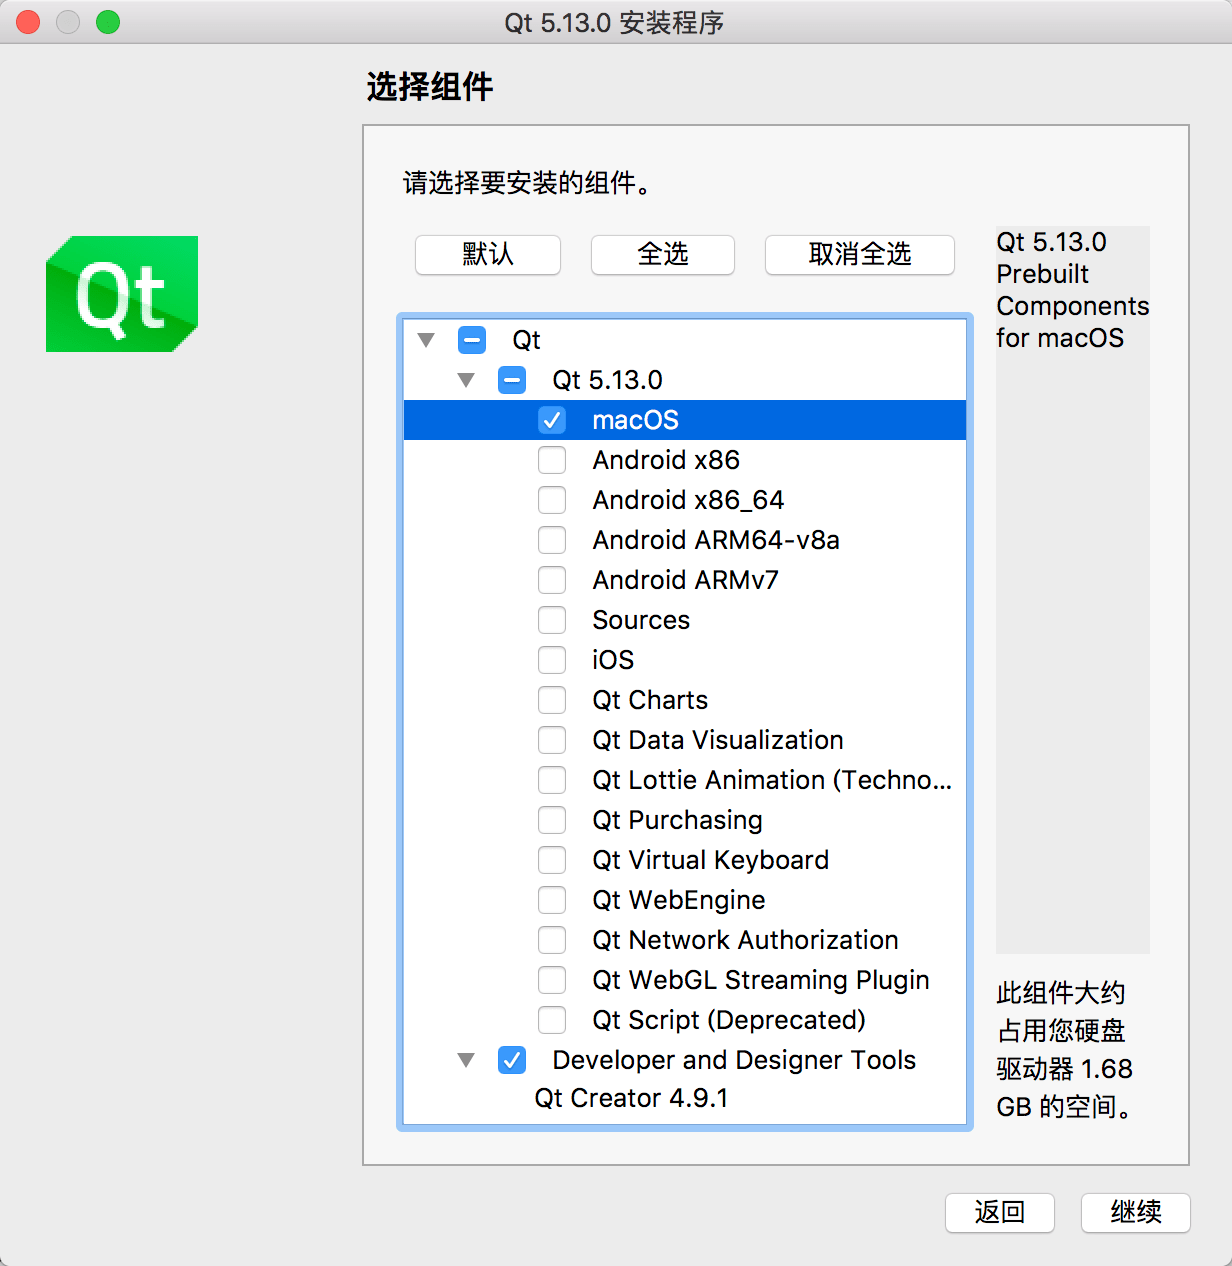The width and height of the screenshot is (1232, 1266).
Task: Check the Android x86_64 component
Action: click(552, 500)
